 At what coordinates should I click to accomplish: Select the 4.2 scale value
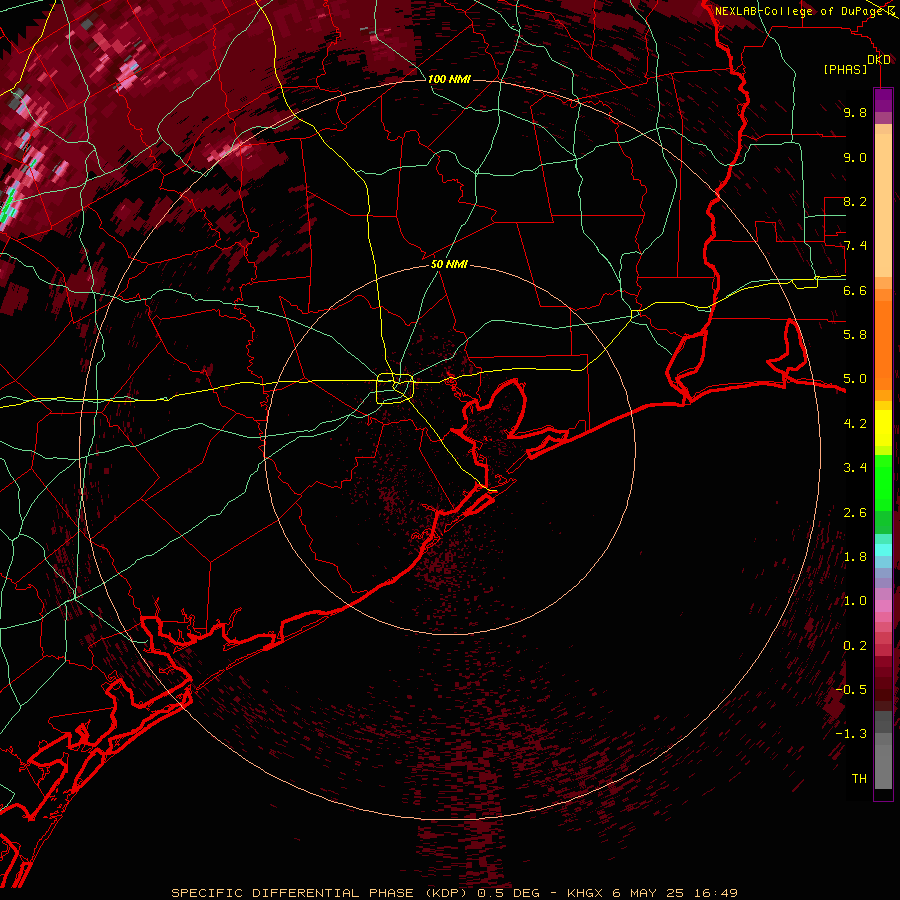click(x=855, y=424)
